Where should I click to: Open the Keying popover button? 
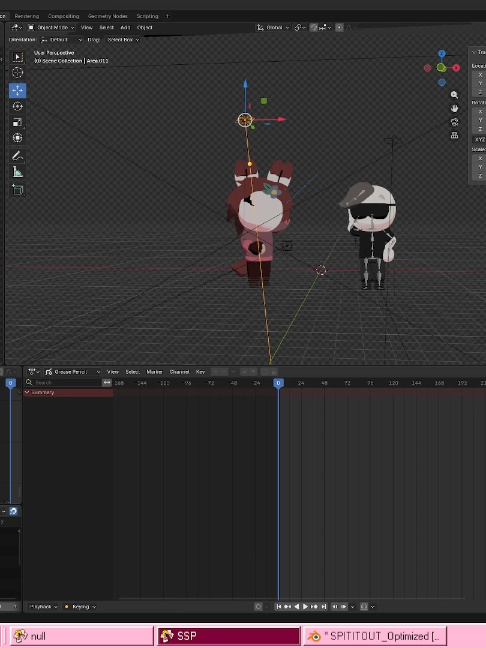tap(81, 607)
